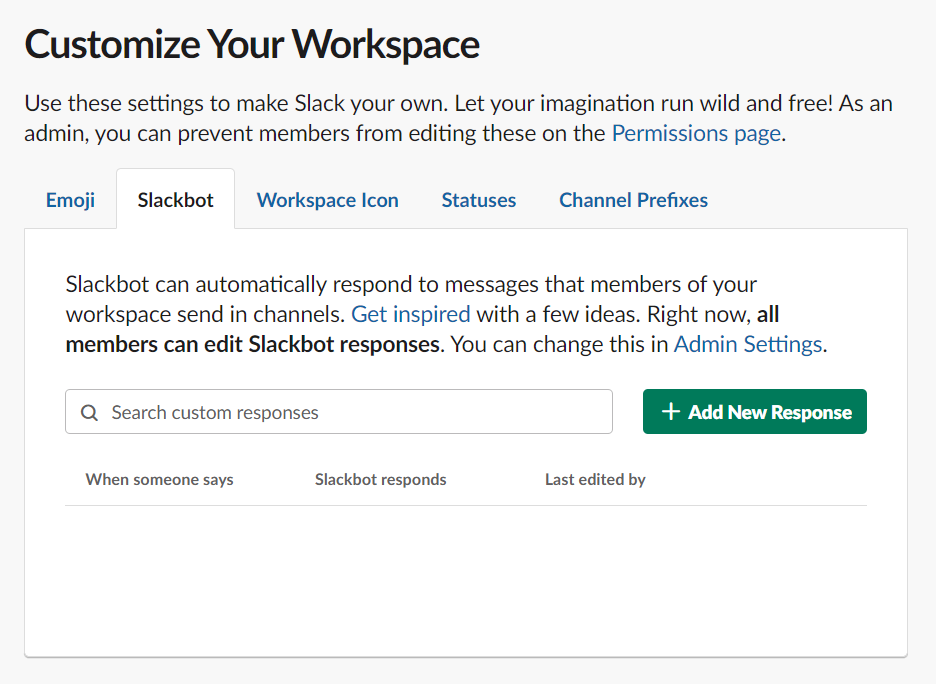The height and width of the screenshot is (684, 936).
Task: Click the Add New Response button
Action: tap(755, 412)
